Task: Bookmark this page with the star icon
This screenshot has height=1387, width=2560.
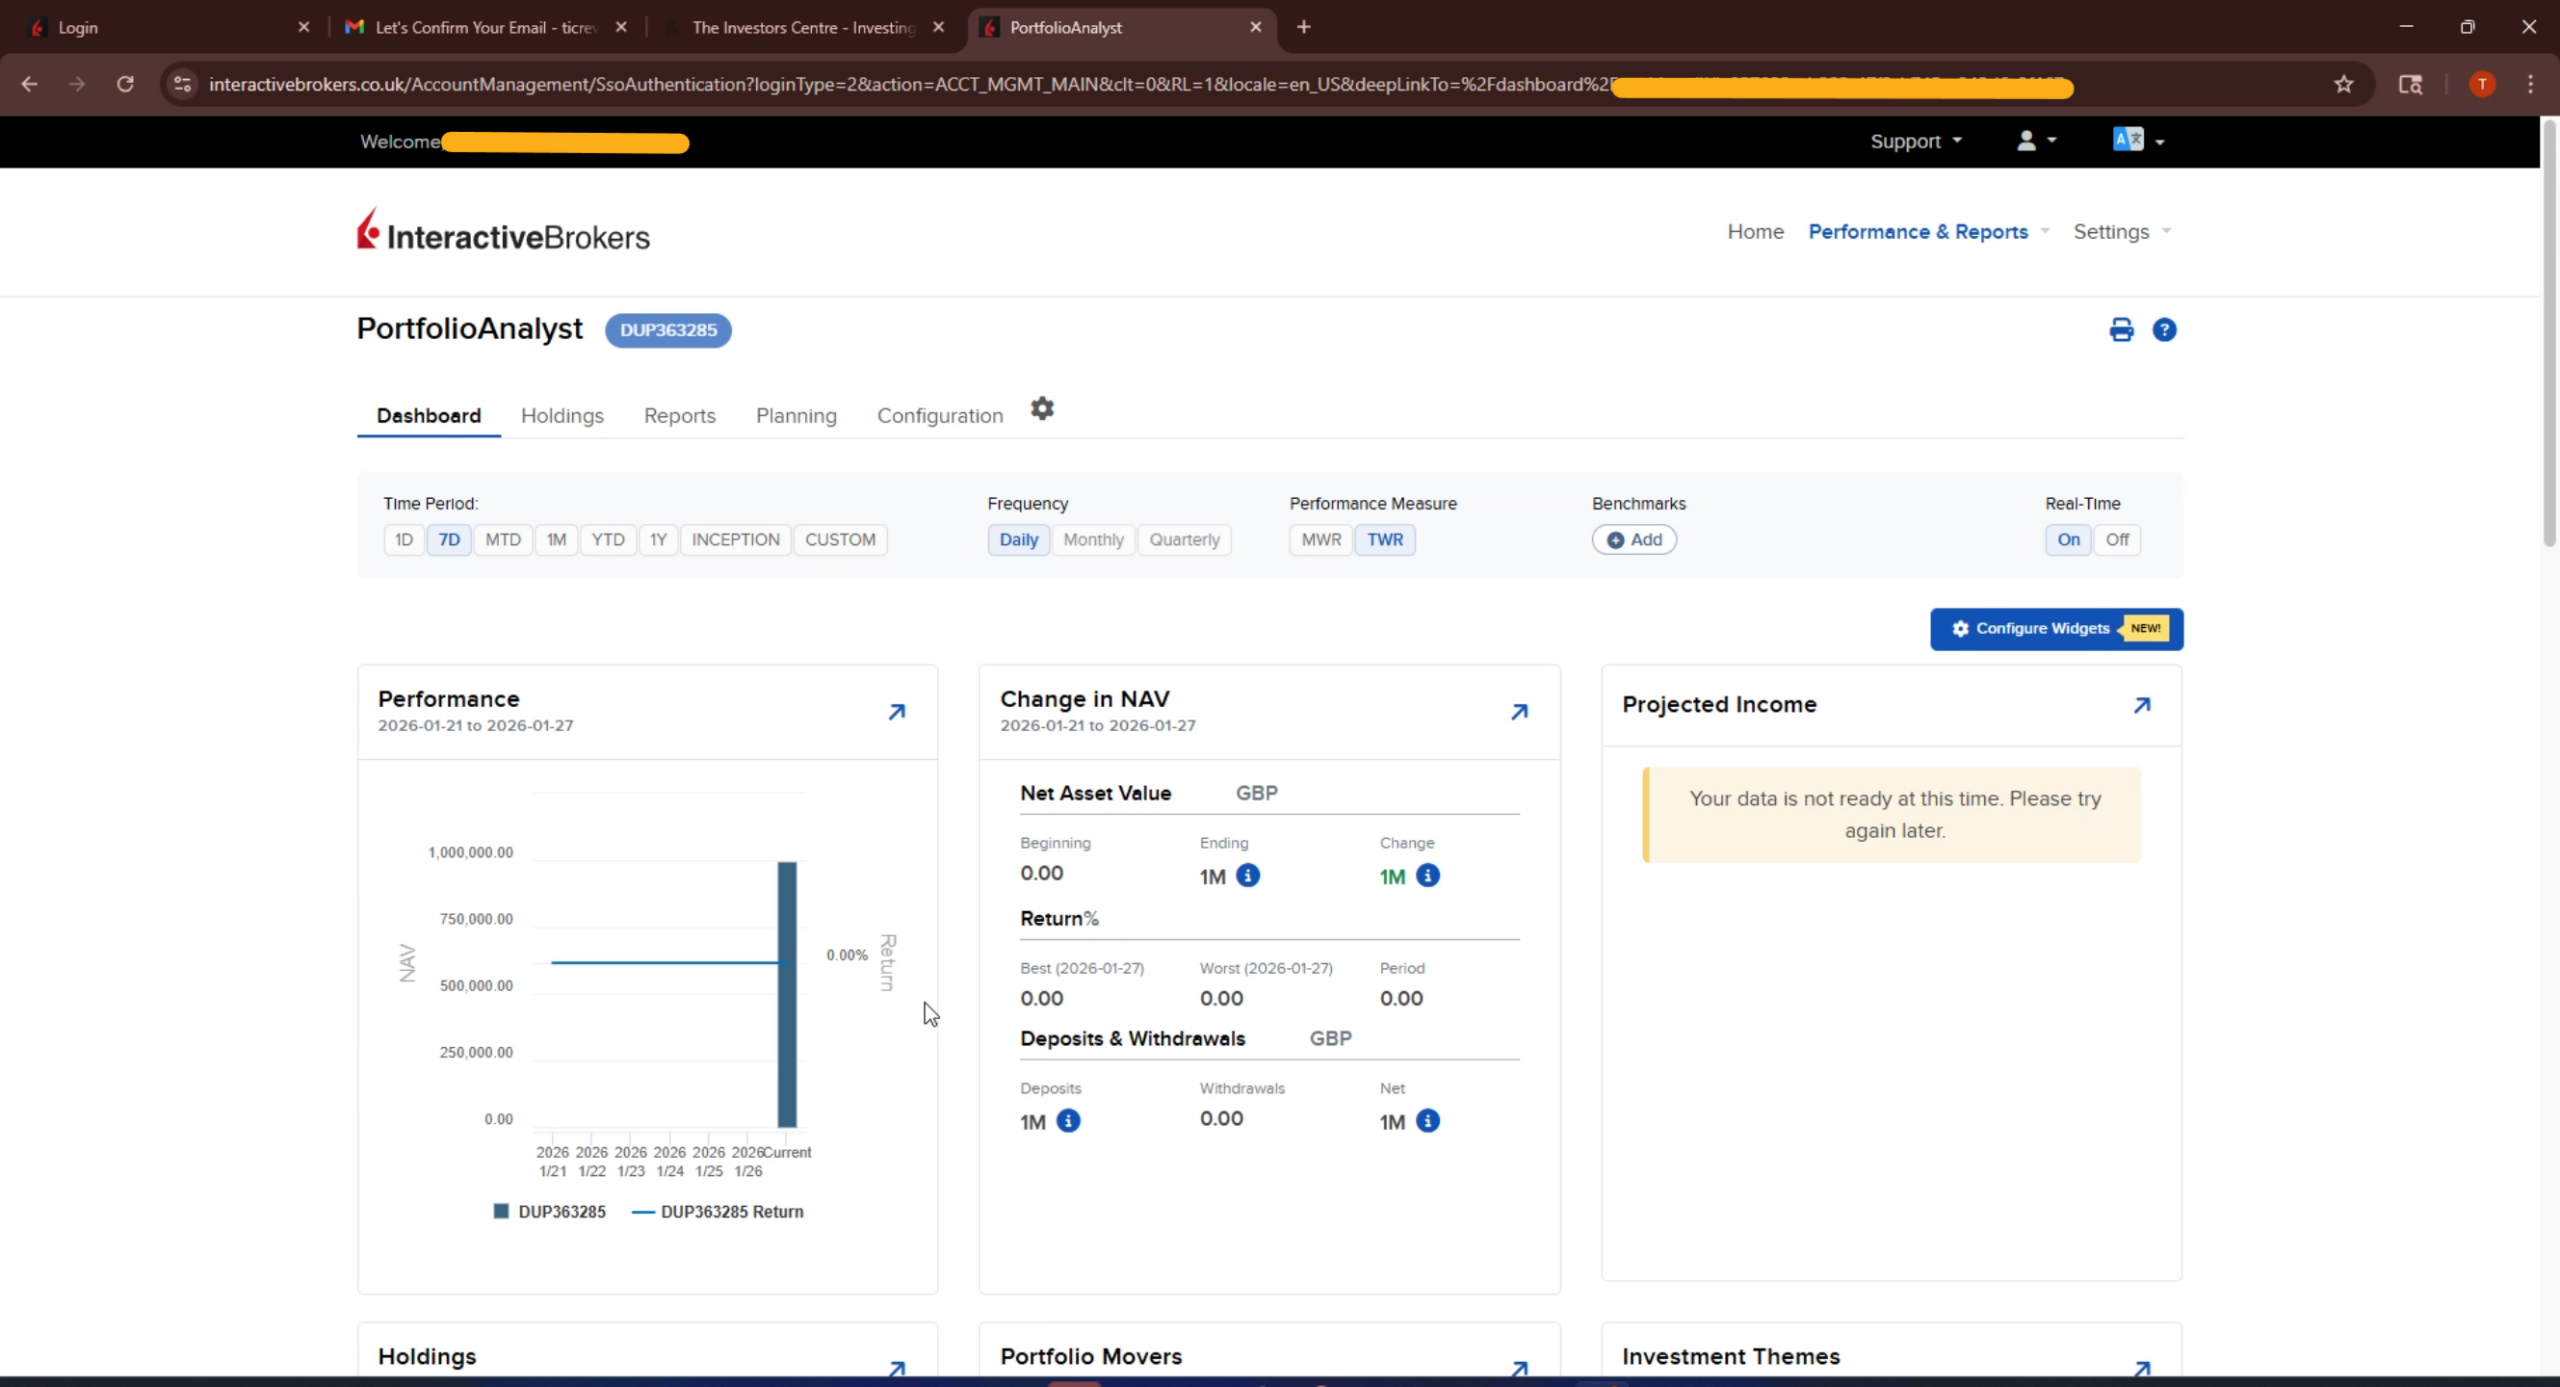Action: [x=2343, y=84]
